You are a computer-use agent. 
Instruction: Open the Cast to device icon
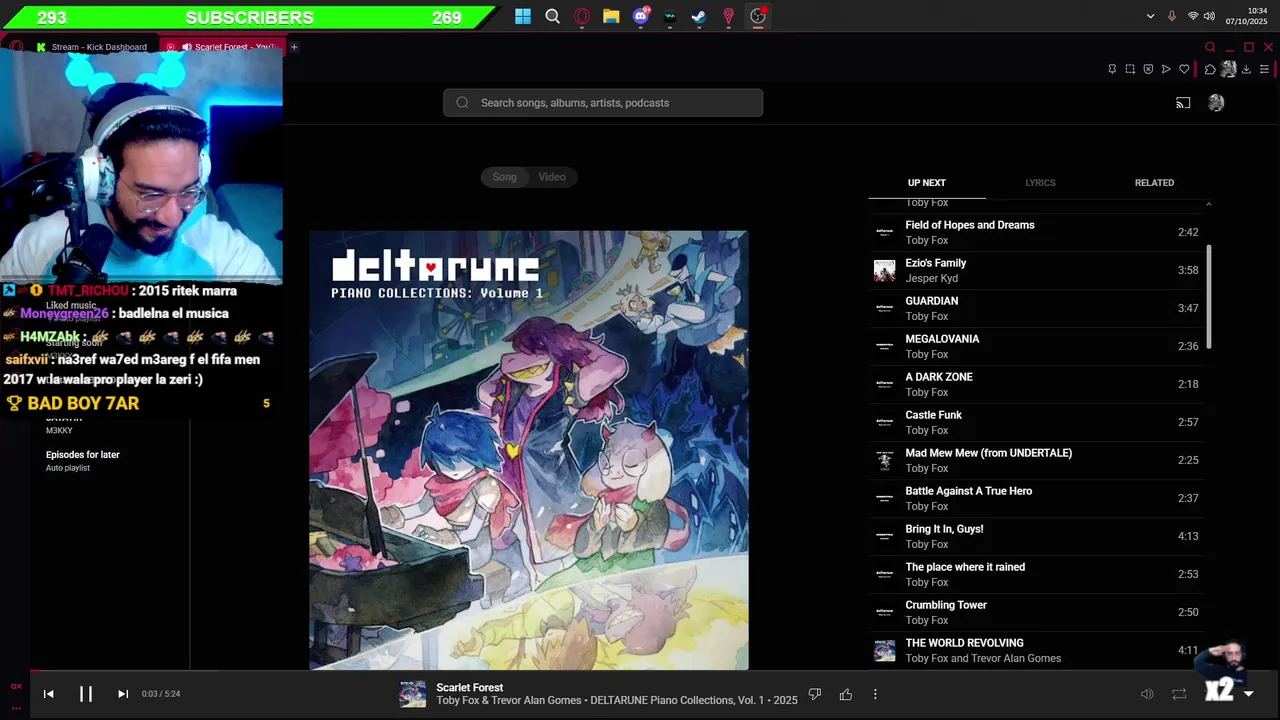(x=1183, y=103)
